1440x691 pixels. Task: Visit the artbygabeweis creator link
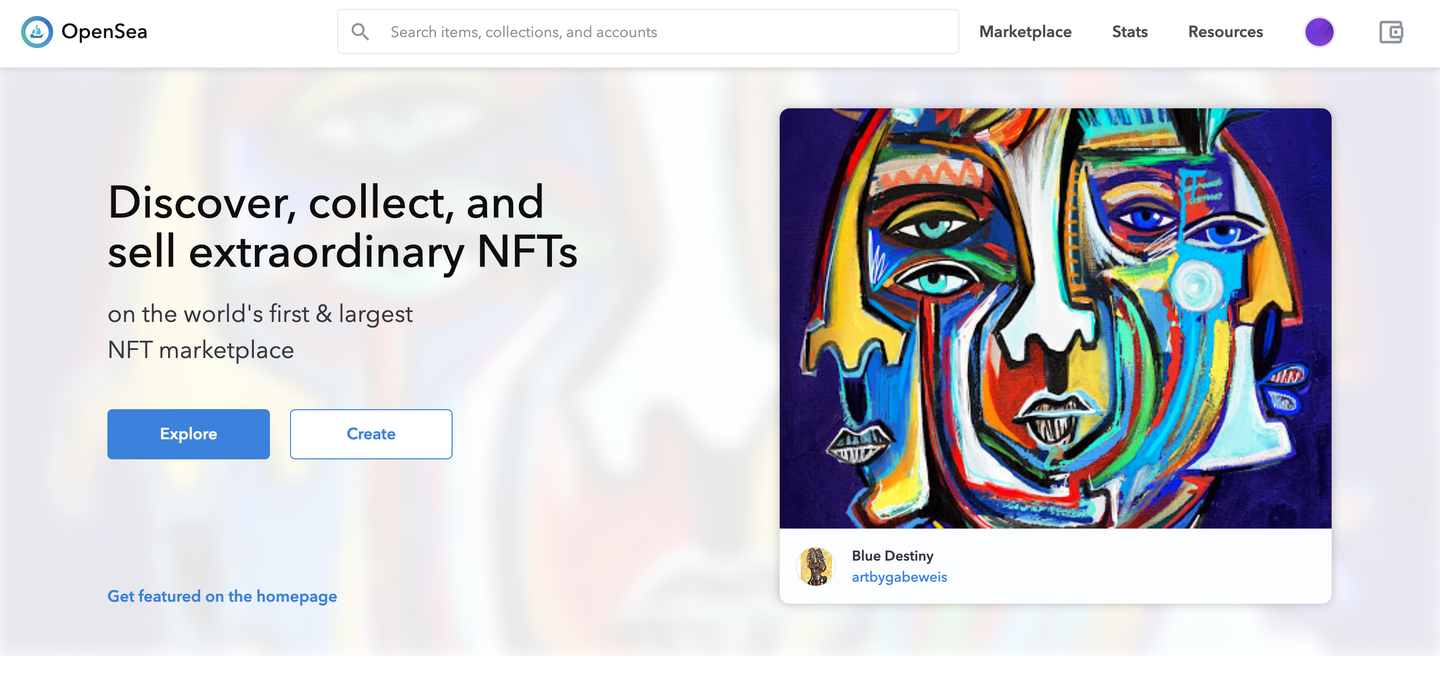[899, 577]
